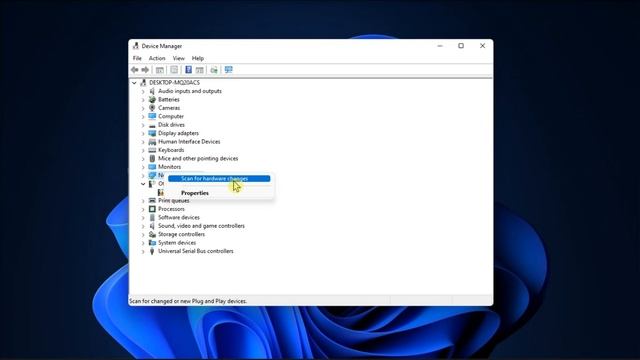Select the Computer tree label
This screenshot has width=640, height=360.
click(x=171, y=116)
